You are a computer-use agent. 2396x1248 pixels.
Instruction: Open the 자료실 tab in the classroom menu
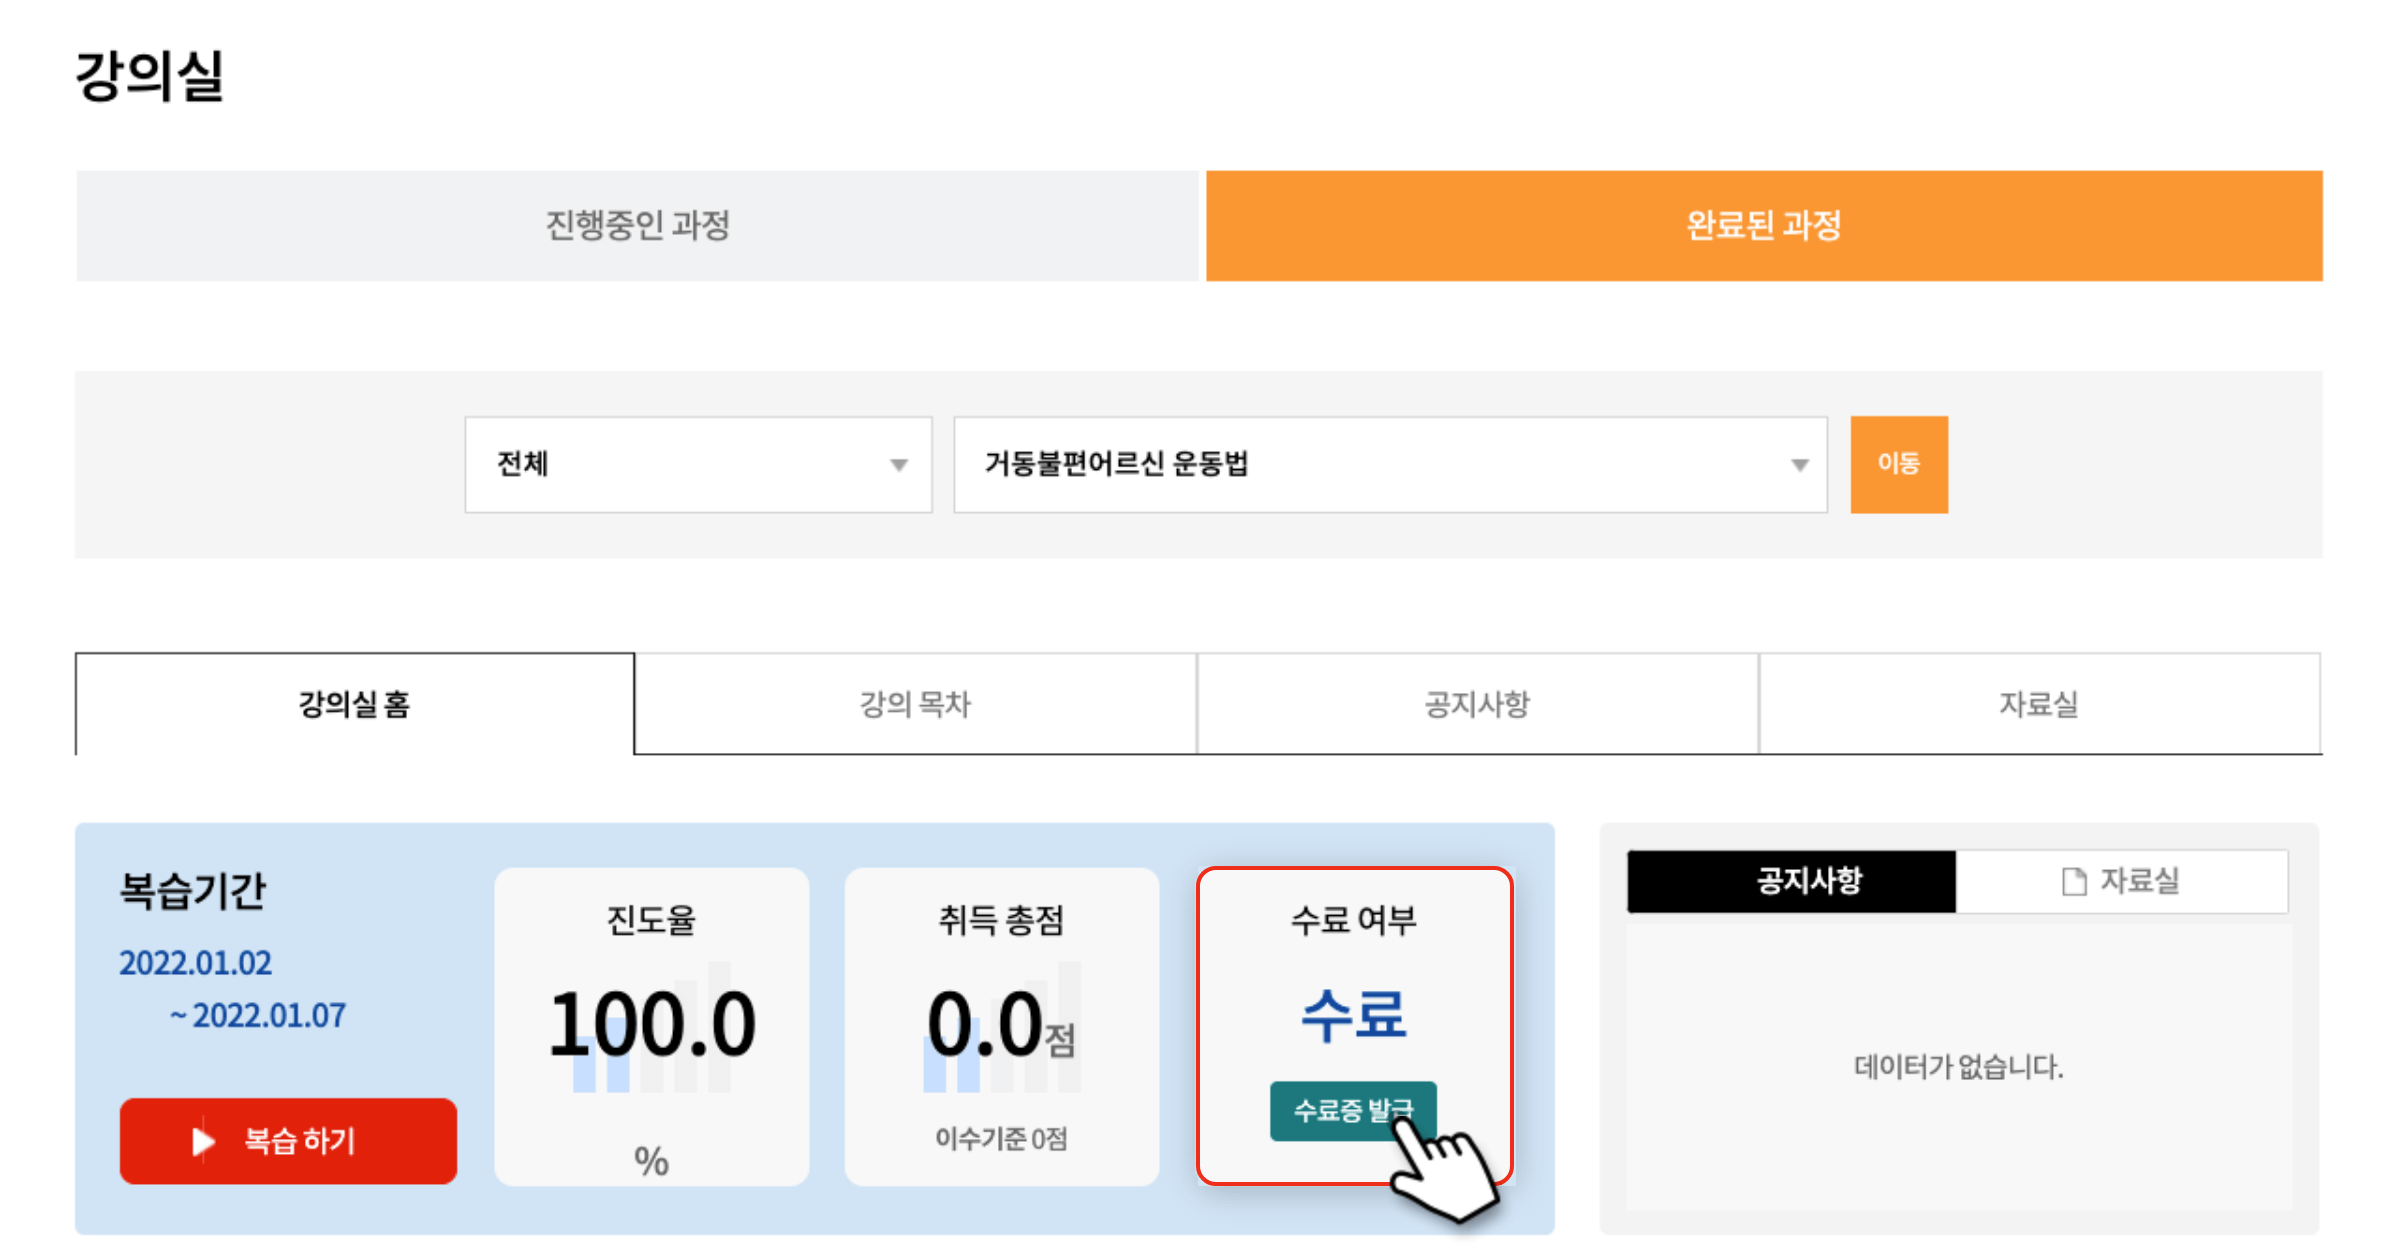pyautogui.click(x=2039, y=704)
